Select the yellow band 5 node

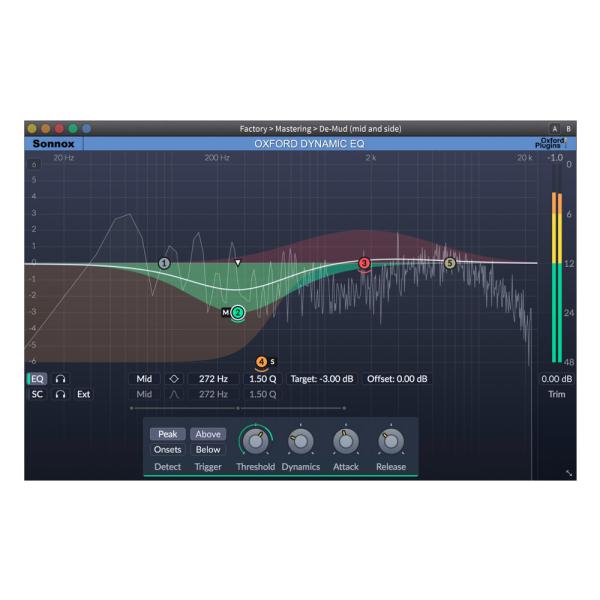[x=449, y=263]
